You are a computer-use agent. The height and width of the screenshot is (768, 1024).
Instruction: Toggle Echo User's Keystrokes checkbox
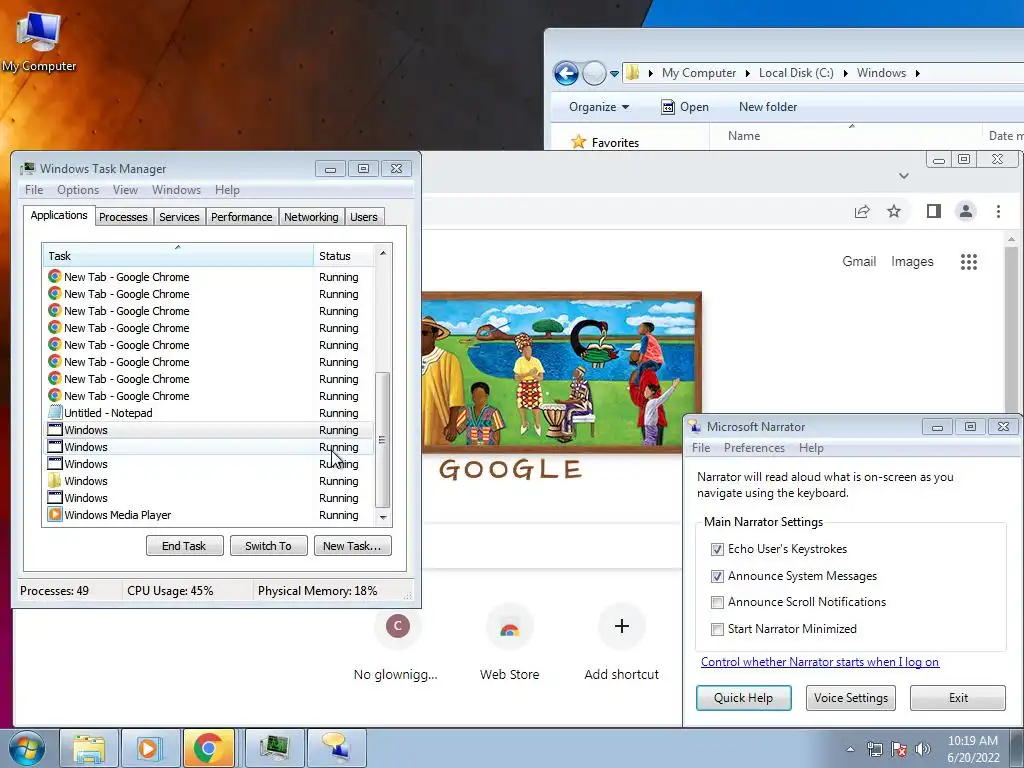point(717,549)
